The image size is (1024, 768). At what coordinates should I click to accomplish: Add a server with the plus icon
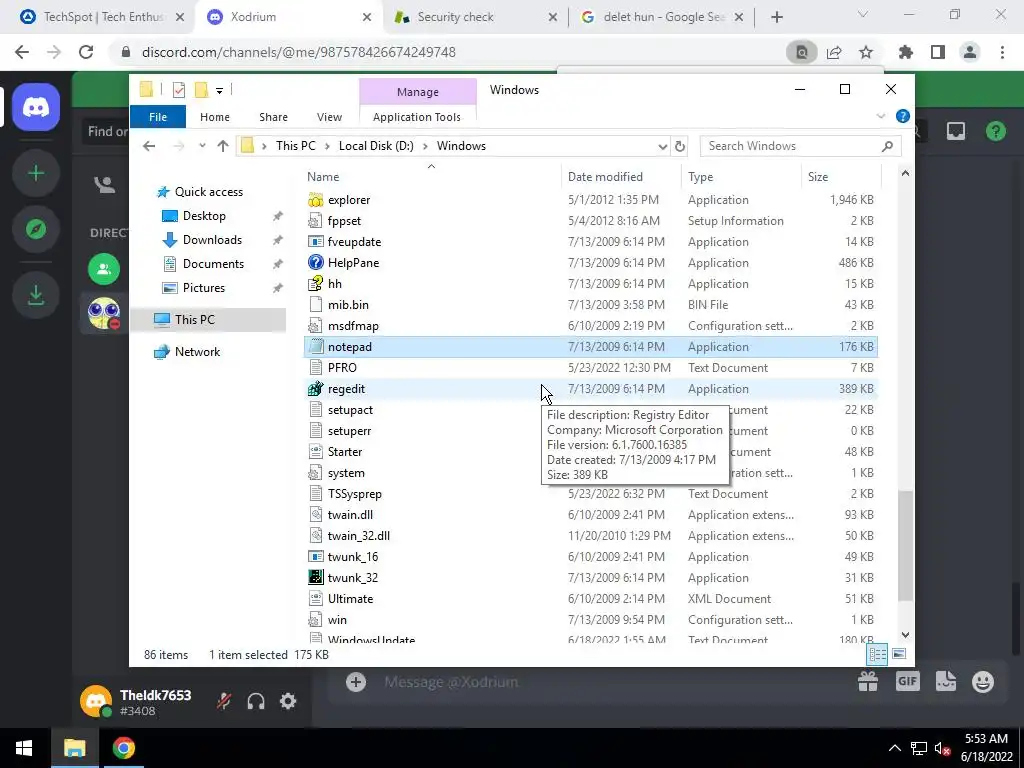pos(36,173)
